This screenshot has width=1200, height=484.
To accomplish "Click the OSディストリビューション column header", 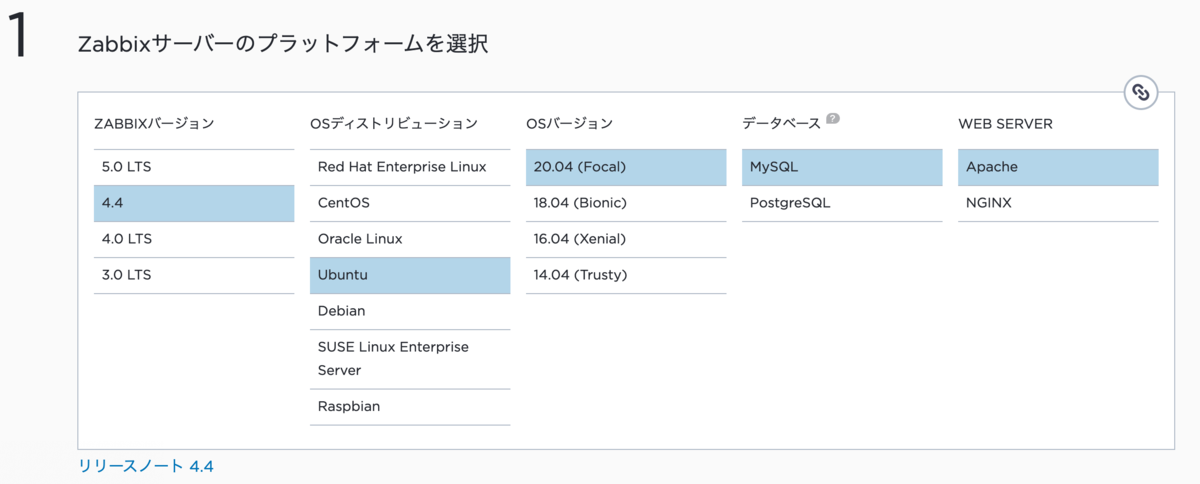I will (394, 124).
